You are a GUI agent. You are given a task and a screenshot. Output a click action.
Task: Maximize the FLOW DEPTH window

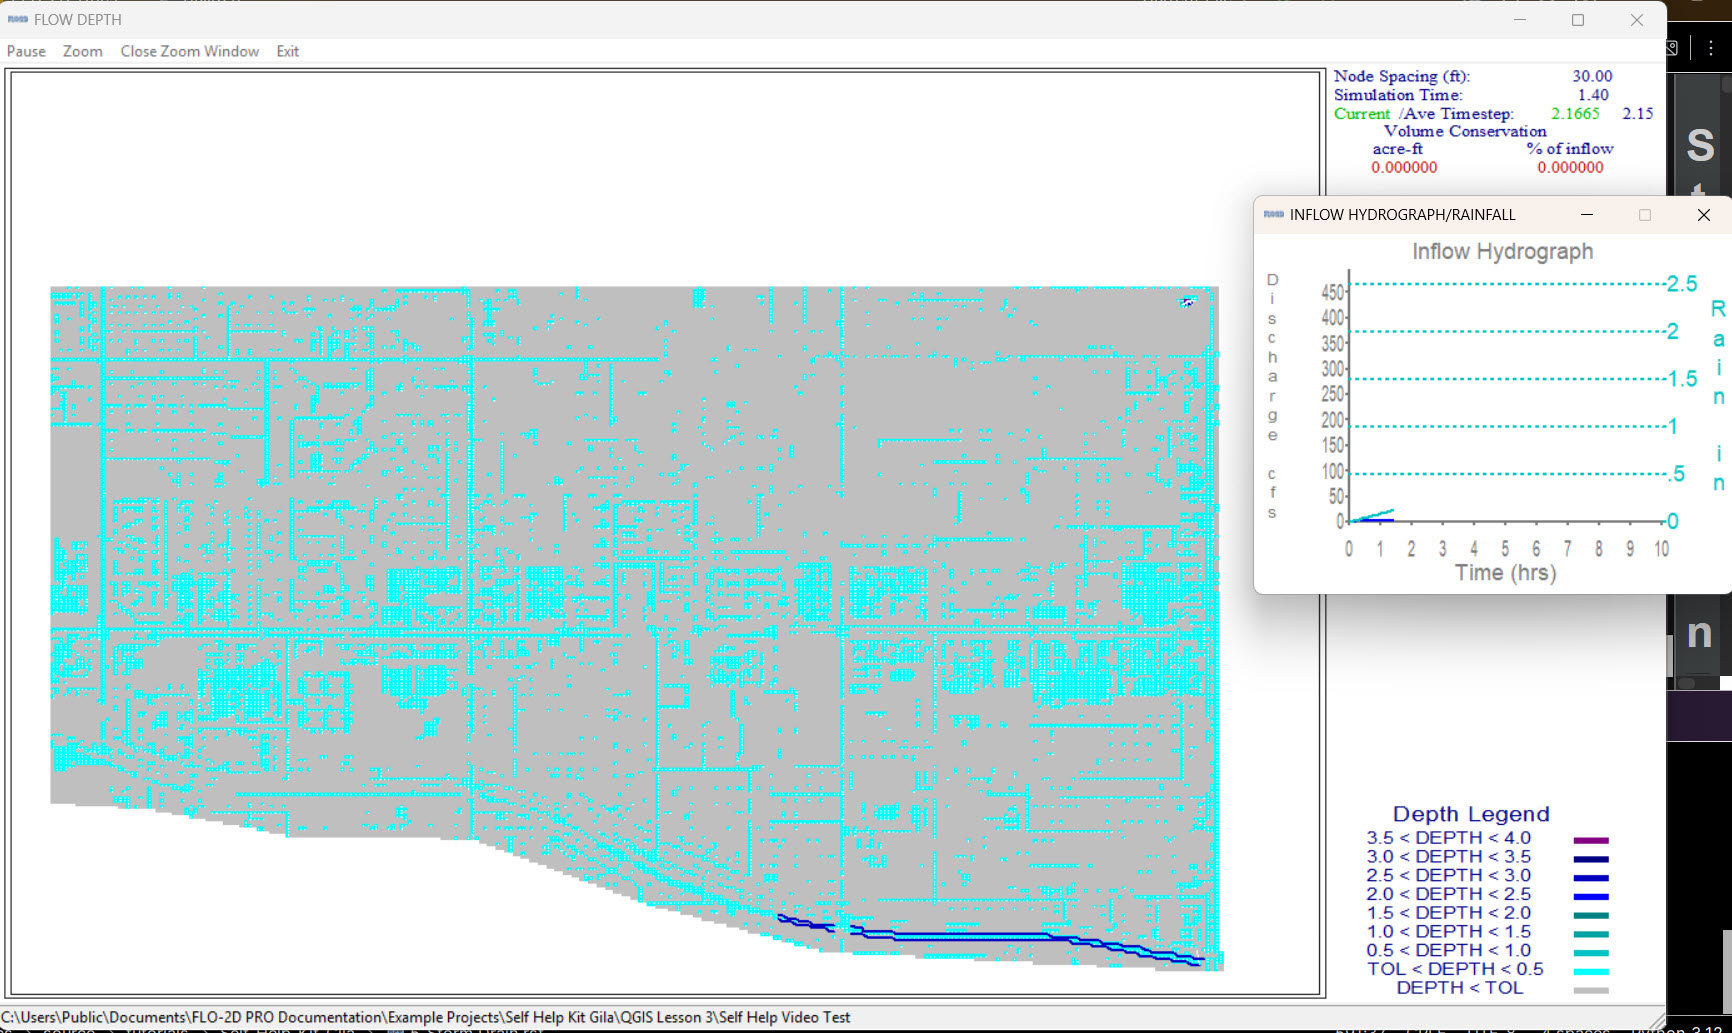point(1578,20)
